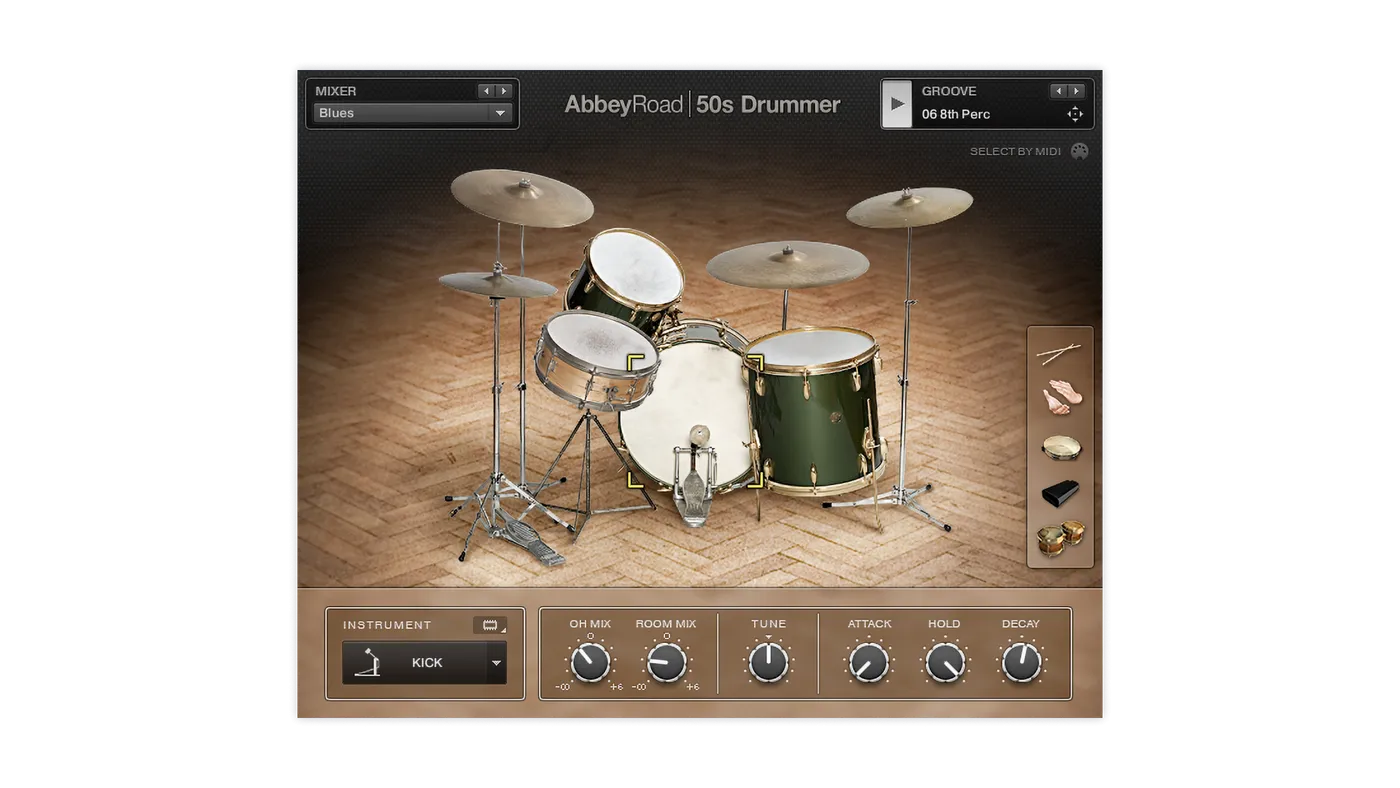Go to previous mixer preset
Screen dimensions: 1400x788
point(486,91)
